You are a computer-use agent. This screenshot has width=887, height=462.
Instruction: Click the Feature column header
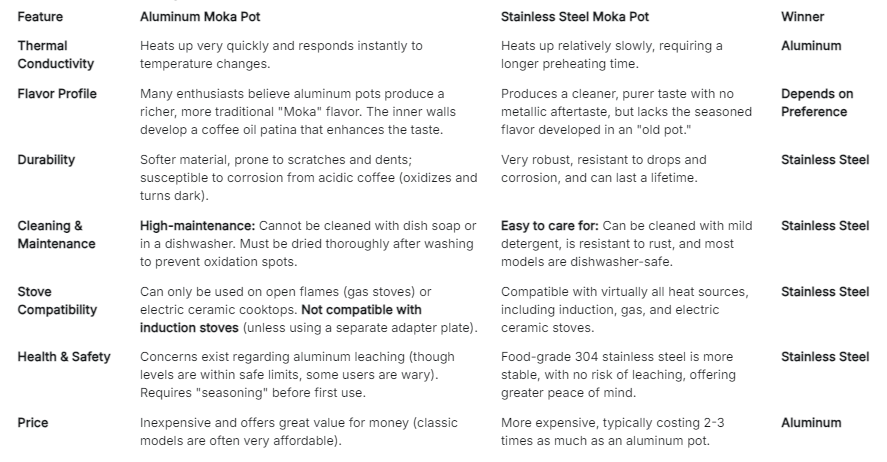click(x=39, y=17)
